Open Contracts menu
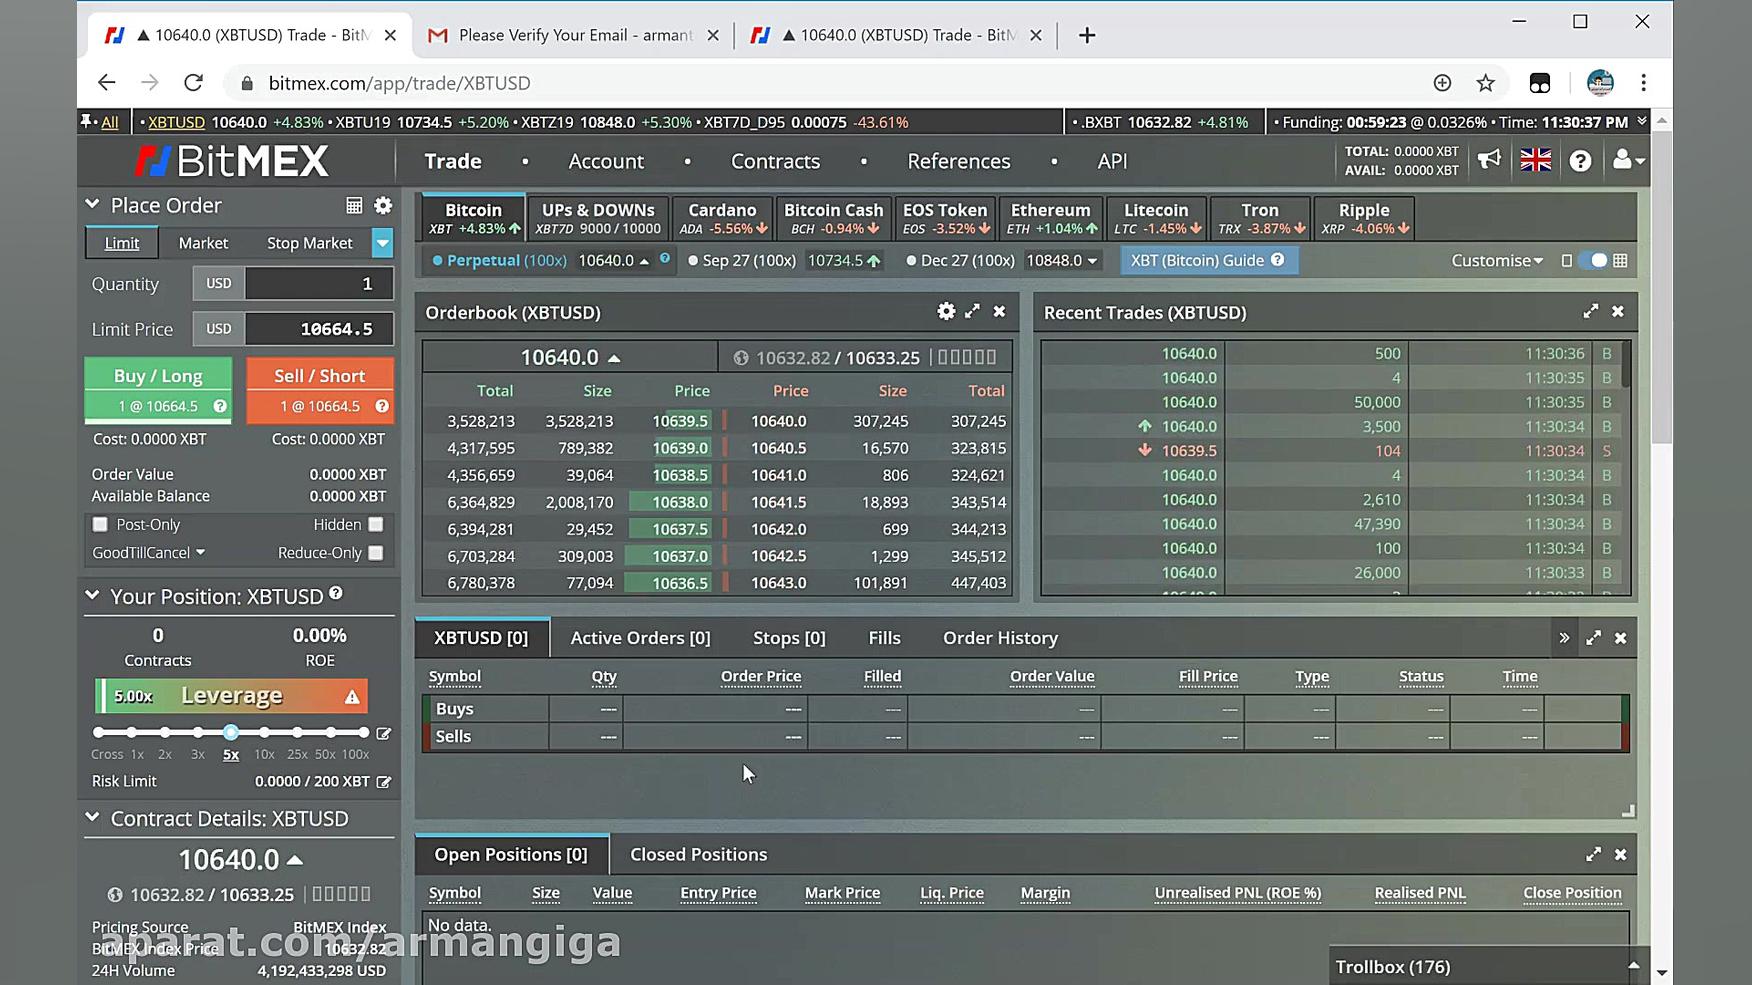This screenshot has height=985, width=1752. point(775,161)
